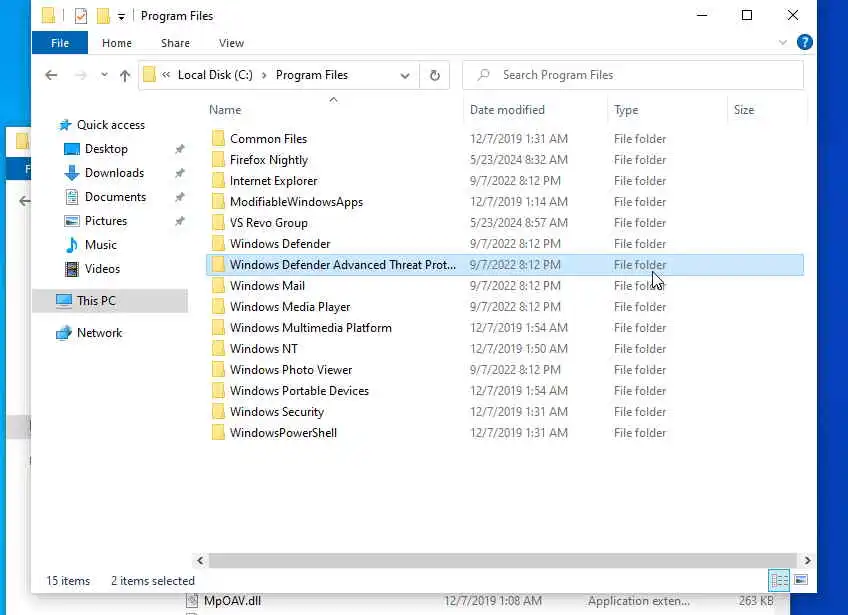
Task: Click the horizontal scrollbar right arrow
Action: pyautogui.click(x=807, y=560)
